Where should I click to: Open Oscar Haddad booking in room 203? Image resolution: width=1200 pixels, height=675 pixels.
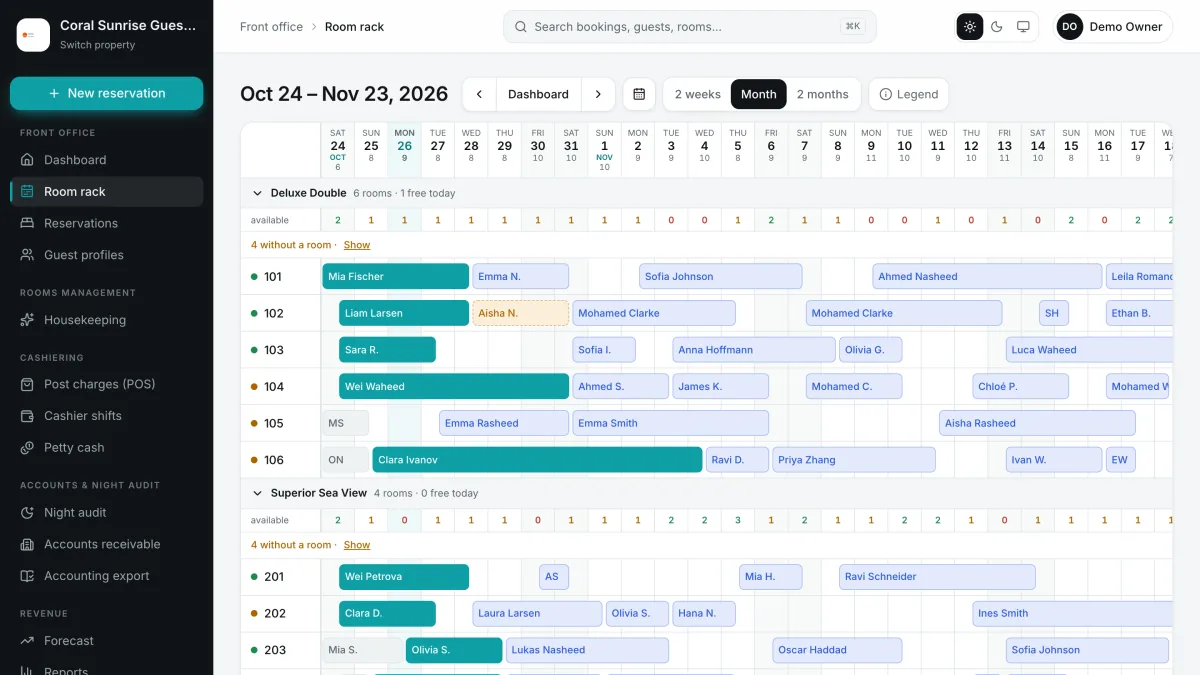(x=837, y=650)
